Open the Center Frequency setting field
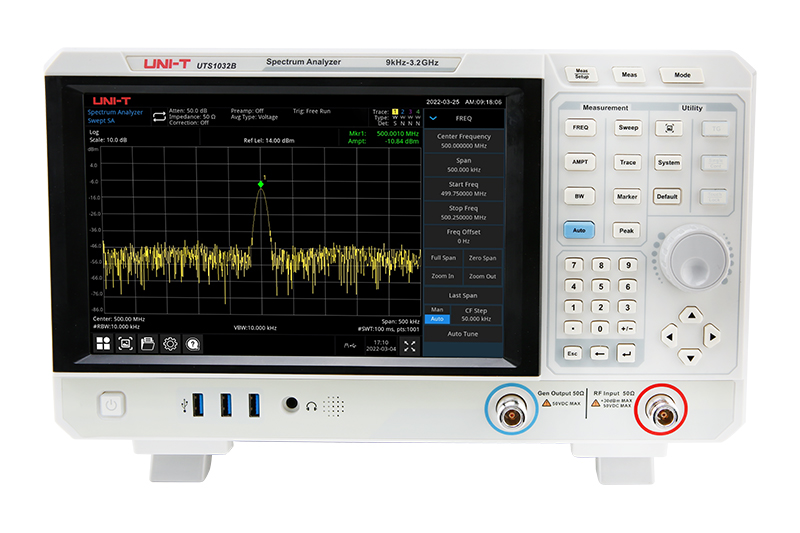The height and width of the screenshot is (533, 800). pyautogui.click(x=463, y=140)
